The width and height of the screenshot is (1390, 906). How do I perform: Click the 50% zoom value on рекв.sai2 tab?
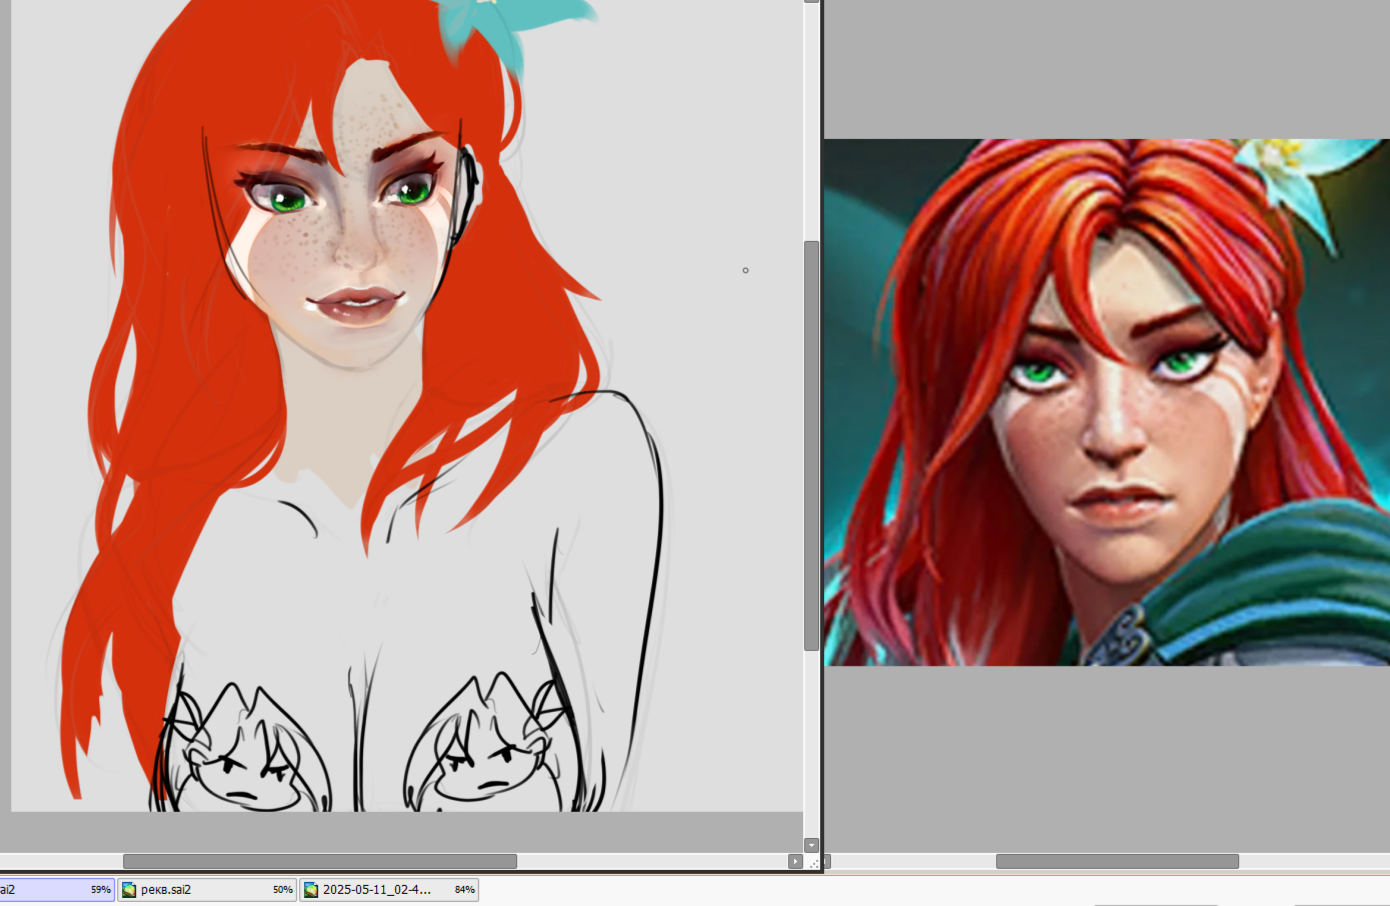[283, 890]
